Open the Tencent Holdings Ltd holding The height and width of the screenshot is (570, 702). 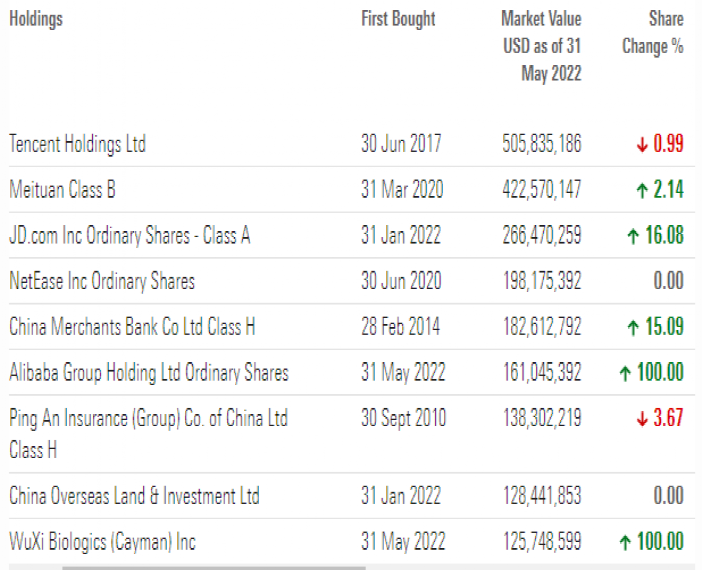77,144
